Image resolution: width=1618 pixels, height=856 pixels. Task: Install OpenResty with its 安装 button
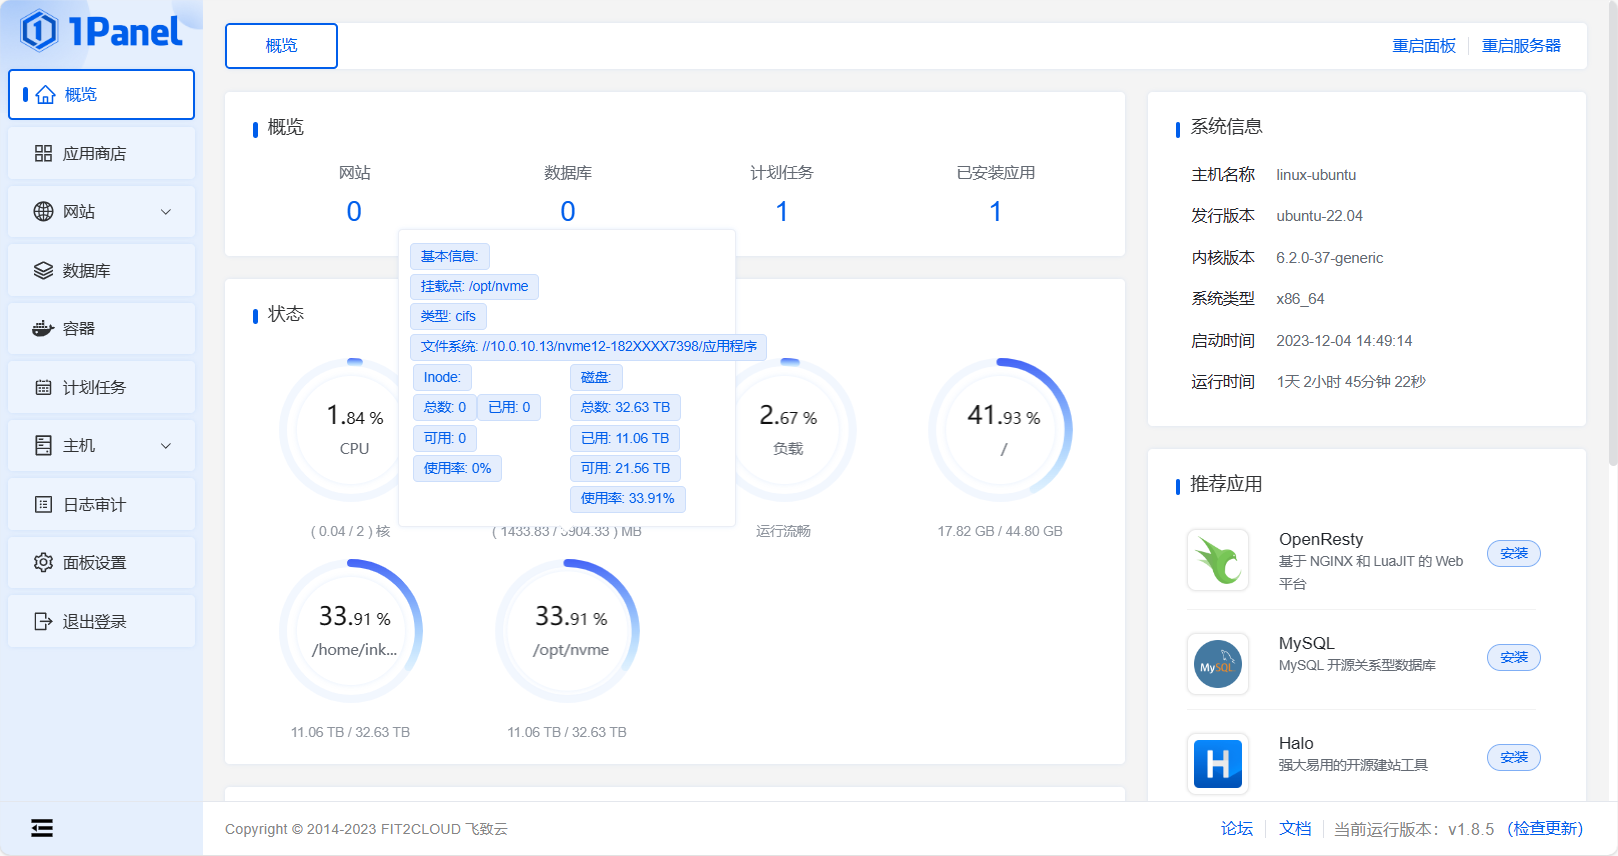[1514, 553]
